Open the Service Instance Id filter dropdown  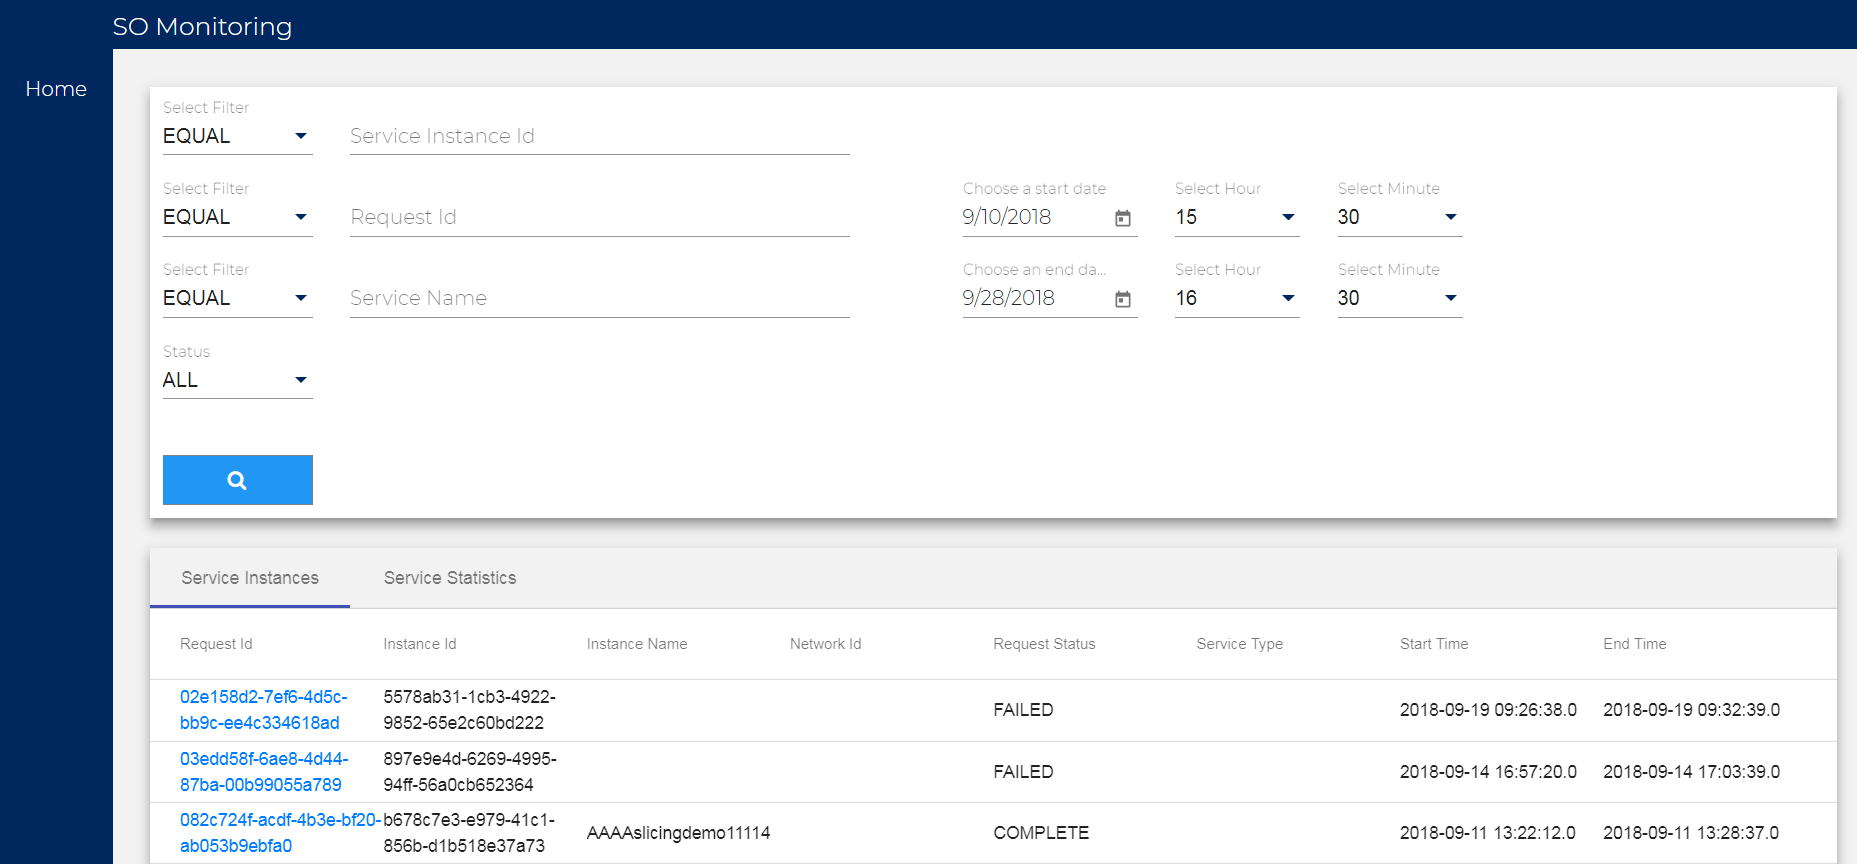(237, 136)
